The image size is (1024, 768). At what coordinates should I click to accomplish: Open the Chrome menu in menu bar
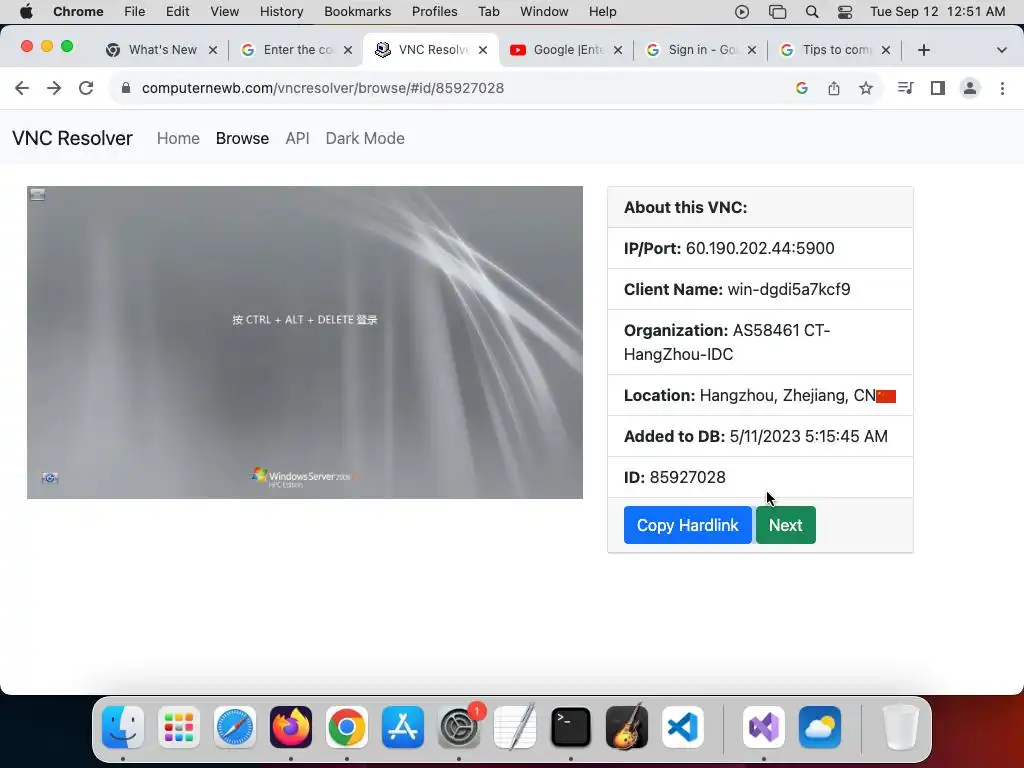pos(78,12)
